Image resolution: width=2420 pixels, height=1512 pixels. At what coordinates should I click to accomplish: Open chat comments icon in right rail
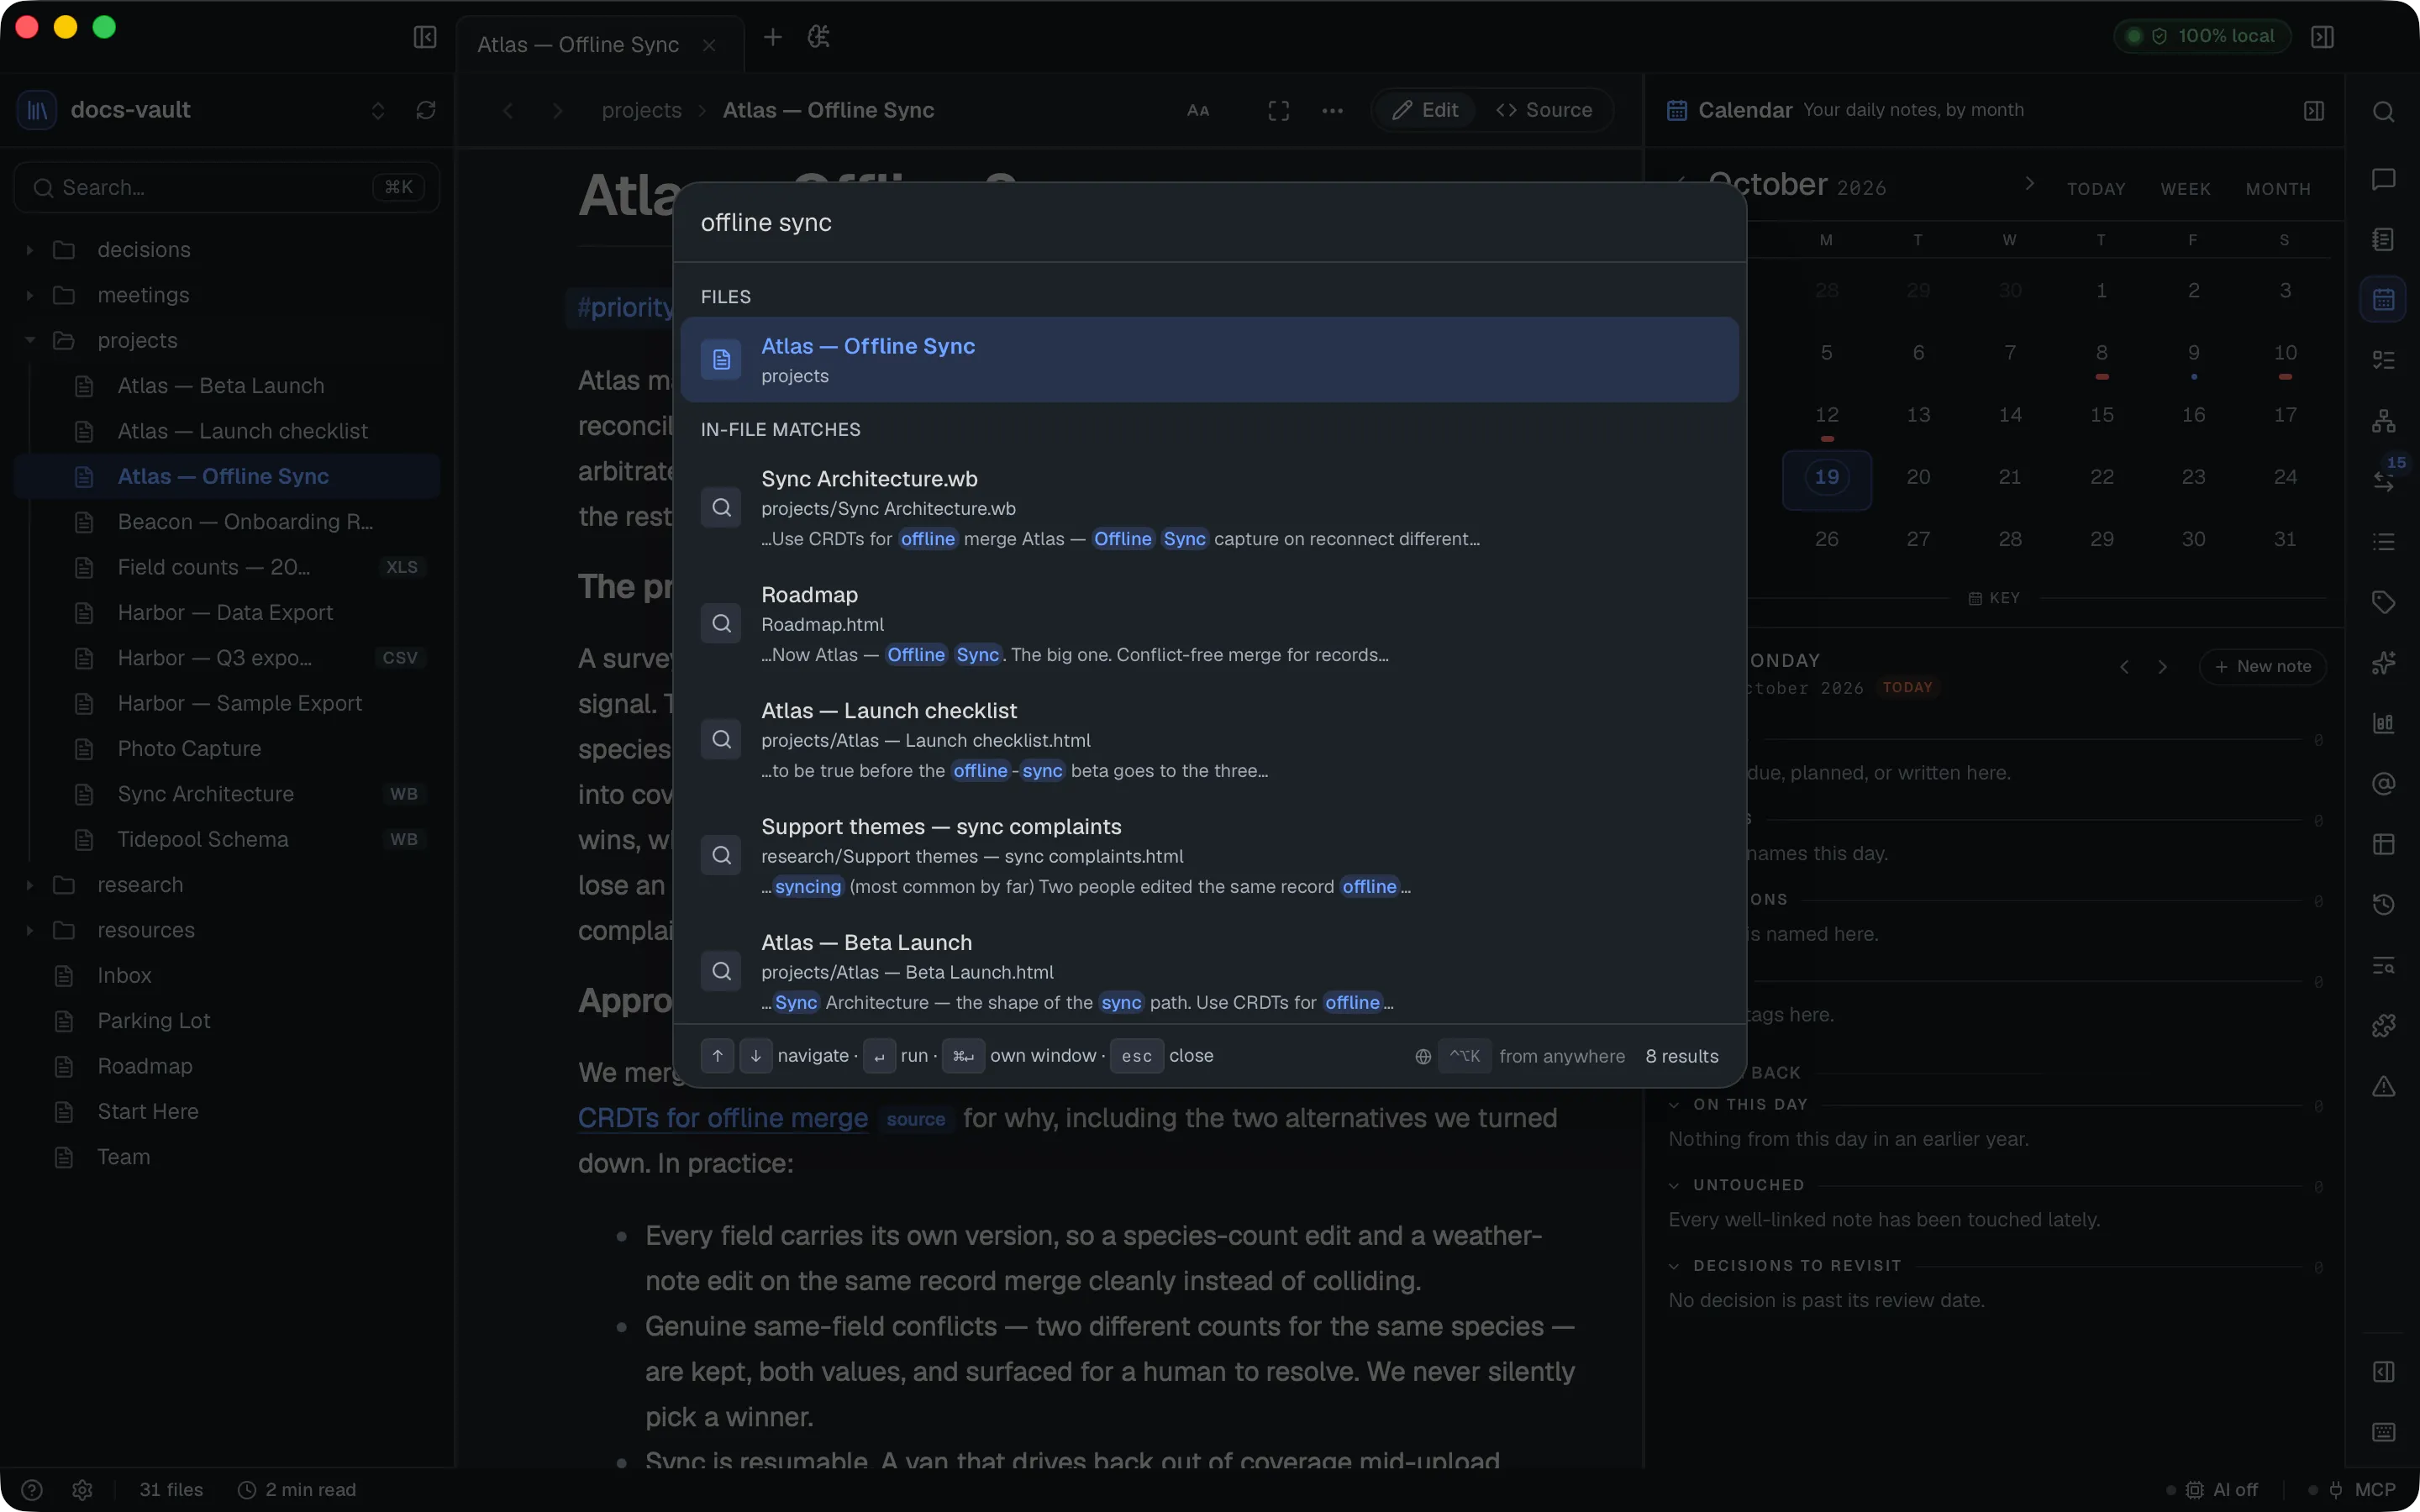click(x=2383, y=179)
